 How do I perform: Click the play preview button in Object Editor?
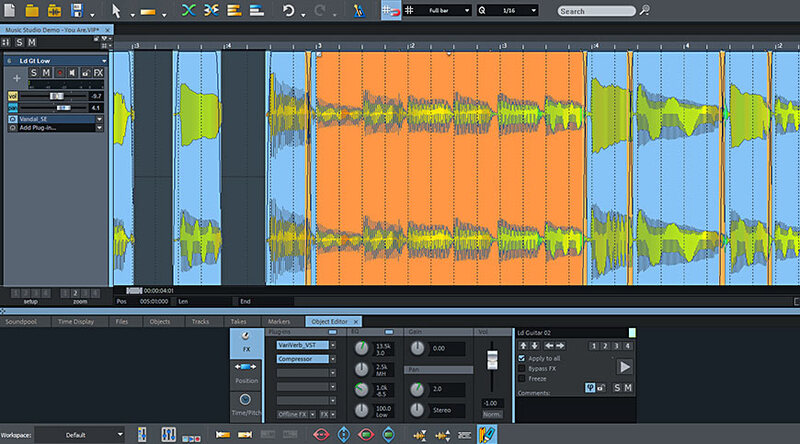point(625,367)
